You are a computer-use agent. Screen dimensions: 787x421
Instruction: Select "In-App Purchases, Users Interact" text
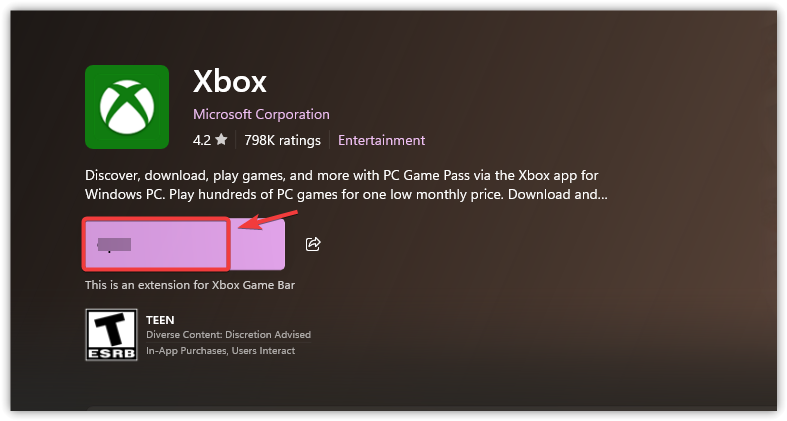point(220,350)
